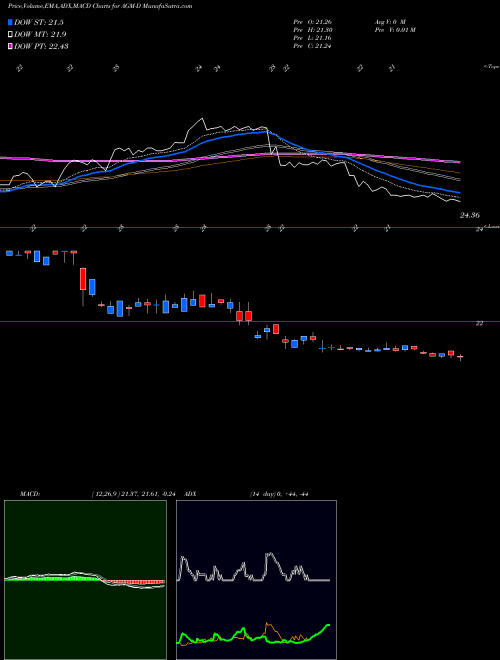500x660 pixels.
Task: Click the Pre L: 21.16 value
Action: 312,38
